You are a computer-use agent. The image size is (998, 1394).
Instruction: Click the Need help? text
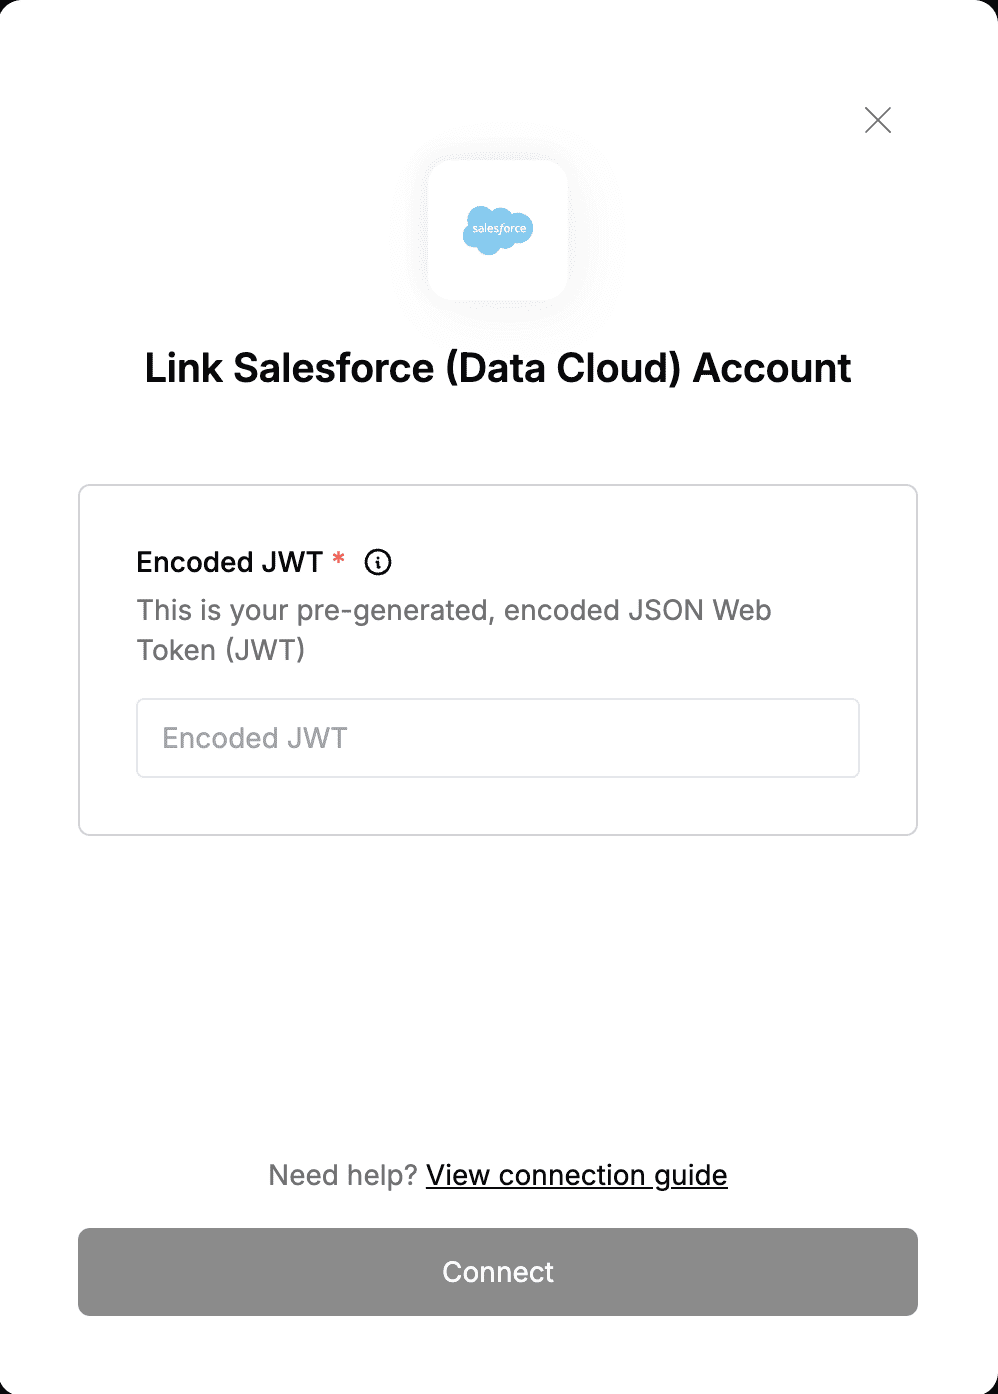coord(343,1175)
